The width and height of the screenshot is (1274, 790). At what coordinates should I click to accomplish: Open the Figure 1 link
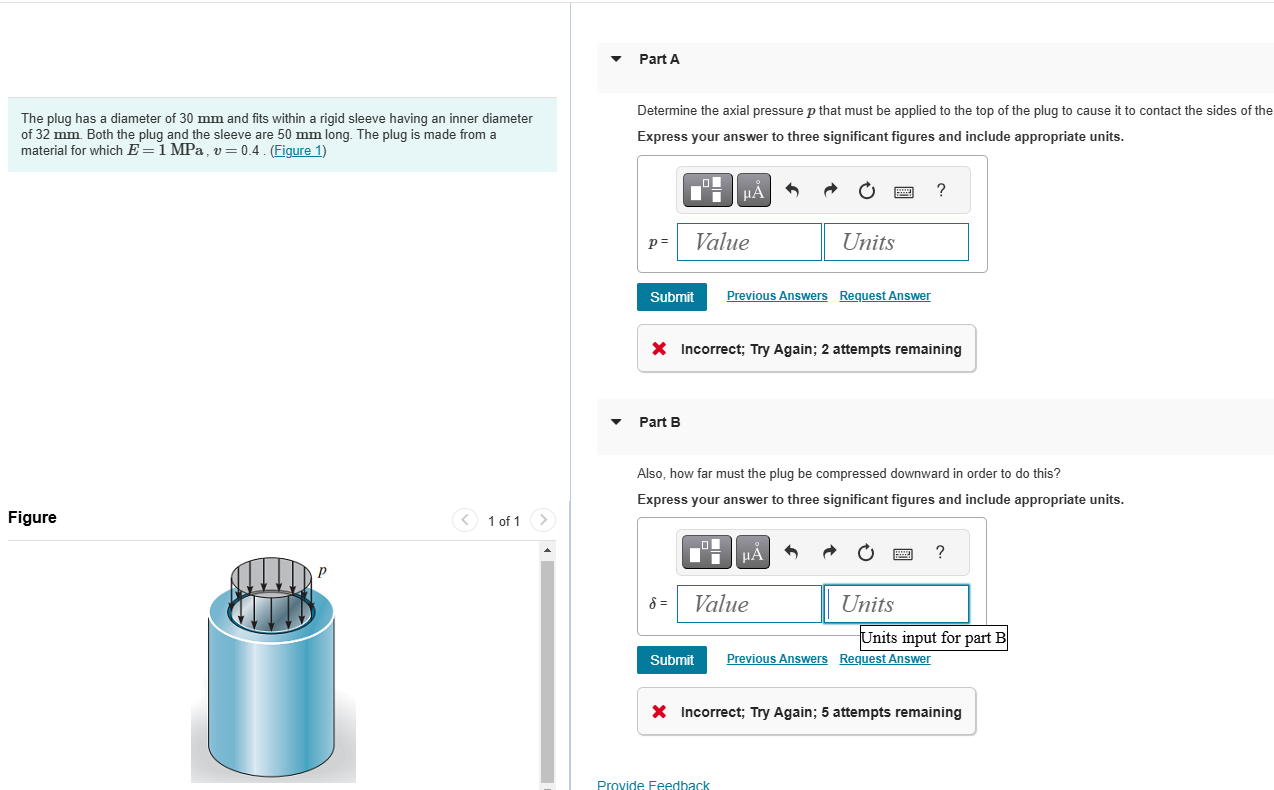coord(297,150)
